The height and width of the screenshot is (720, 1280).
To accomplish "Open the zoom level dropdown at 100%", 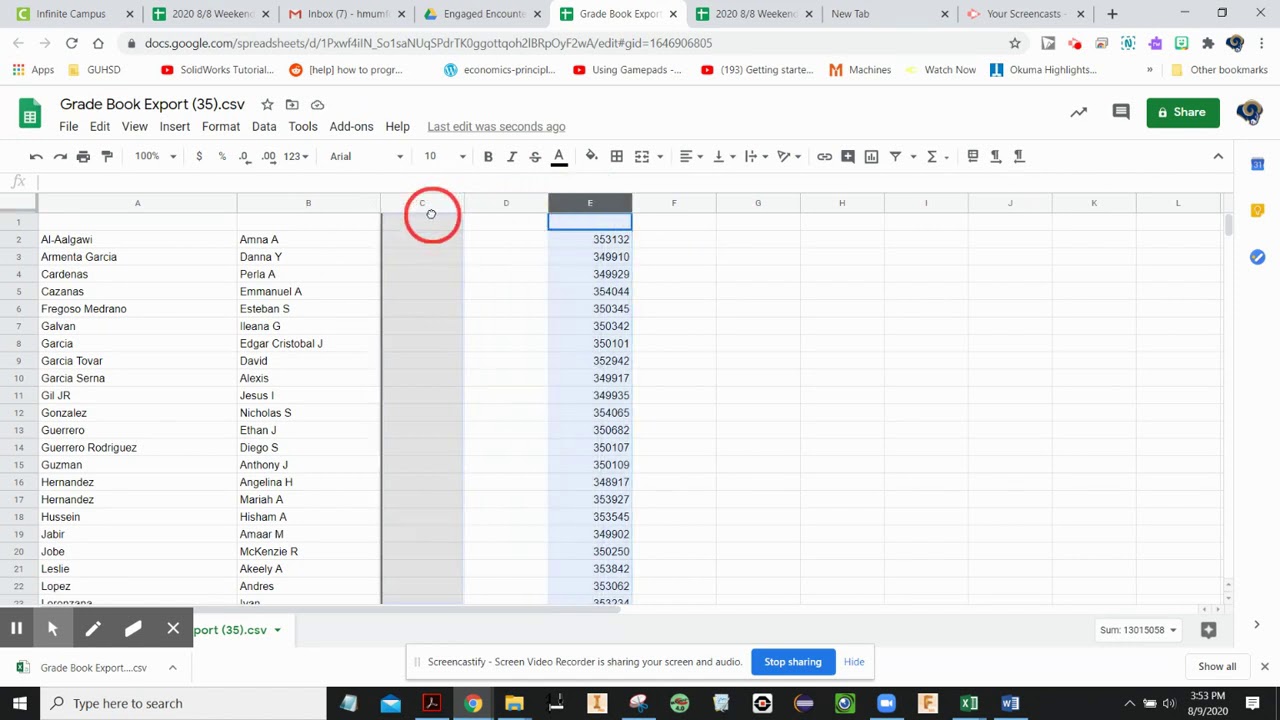I will tap(156, 156).
